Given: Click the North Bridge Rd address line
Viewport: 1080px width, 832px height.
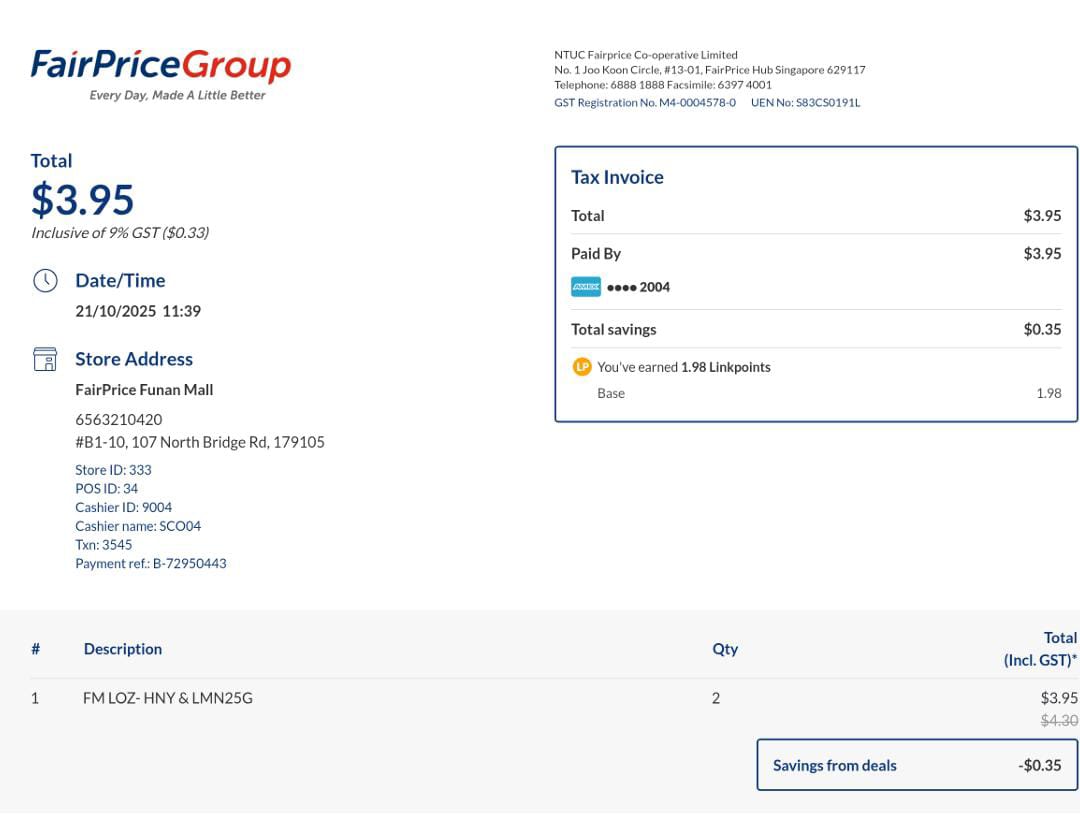Looking at the screenshot, I should coord(200,442).
